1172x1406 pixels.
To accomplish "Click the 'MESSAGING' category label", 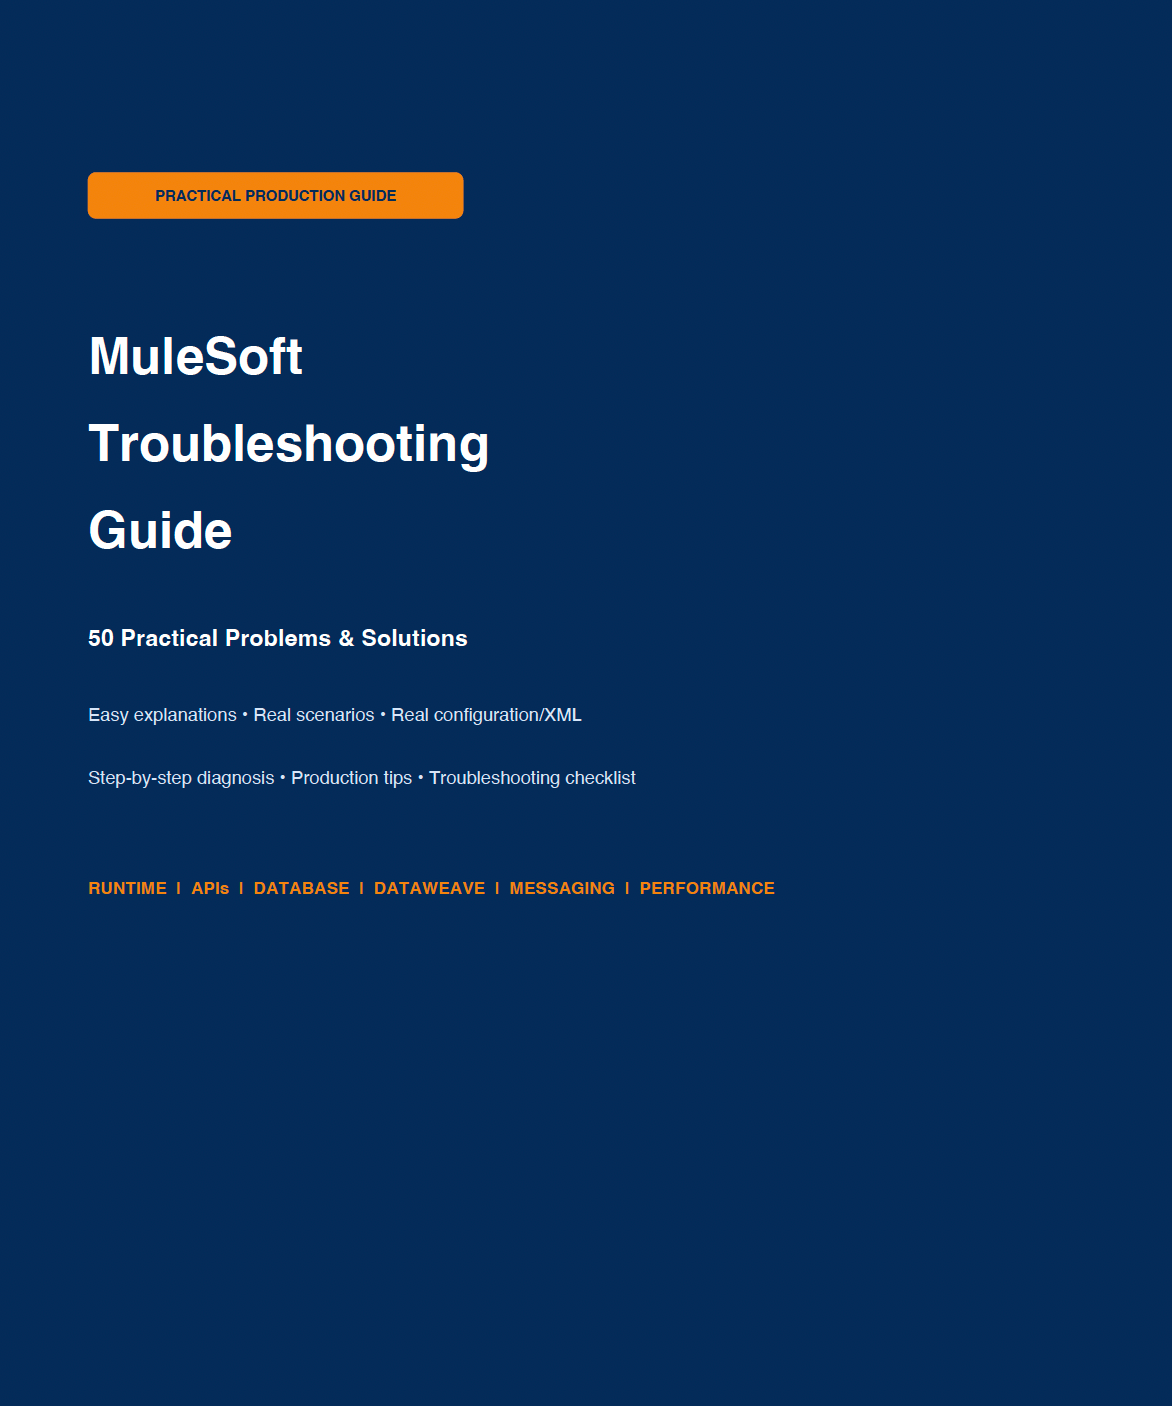I will point(562,888).
